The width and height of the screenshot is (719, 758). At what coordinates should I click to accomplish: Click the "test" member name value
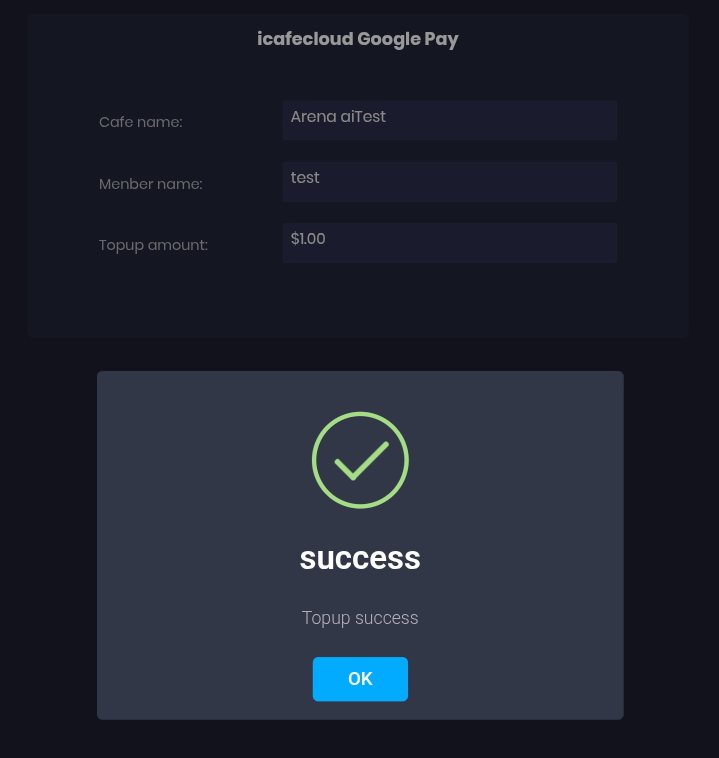[305, 178]
